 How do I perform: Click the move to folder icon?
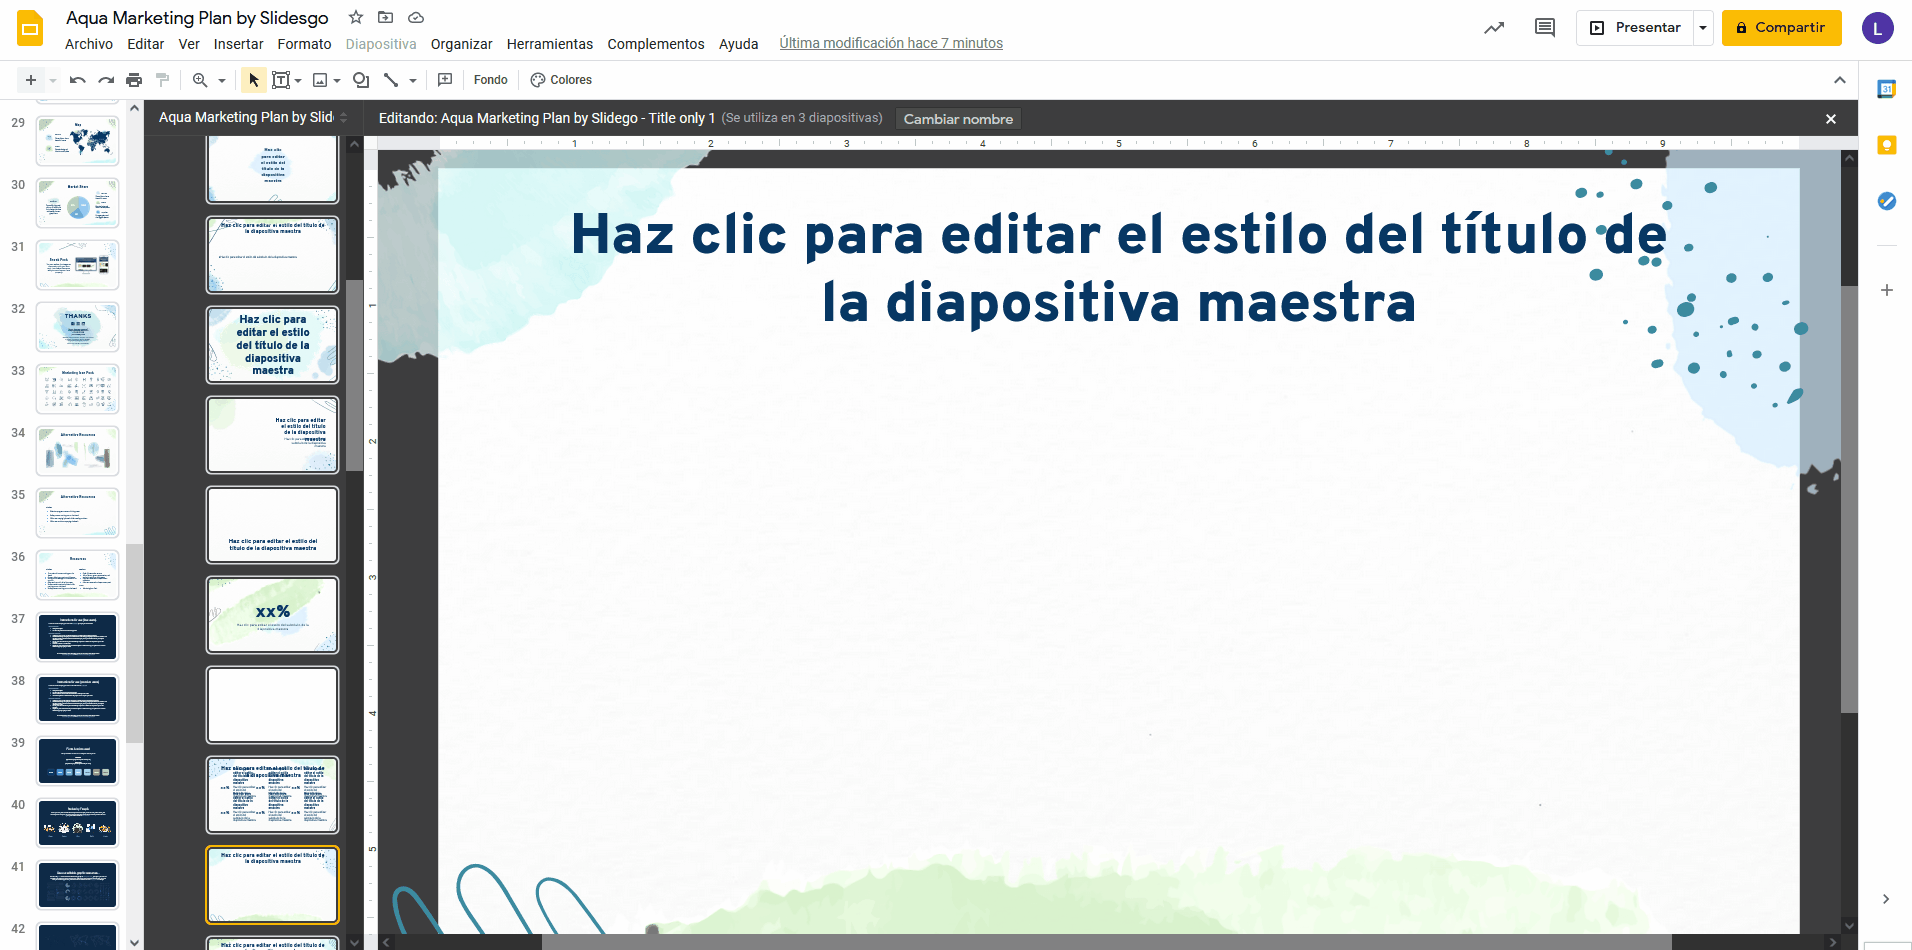click(x=386, y=17)
